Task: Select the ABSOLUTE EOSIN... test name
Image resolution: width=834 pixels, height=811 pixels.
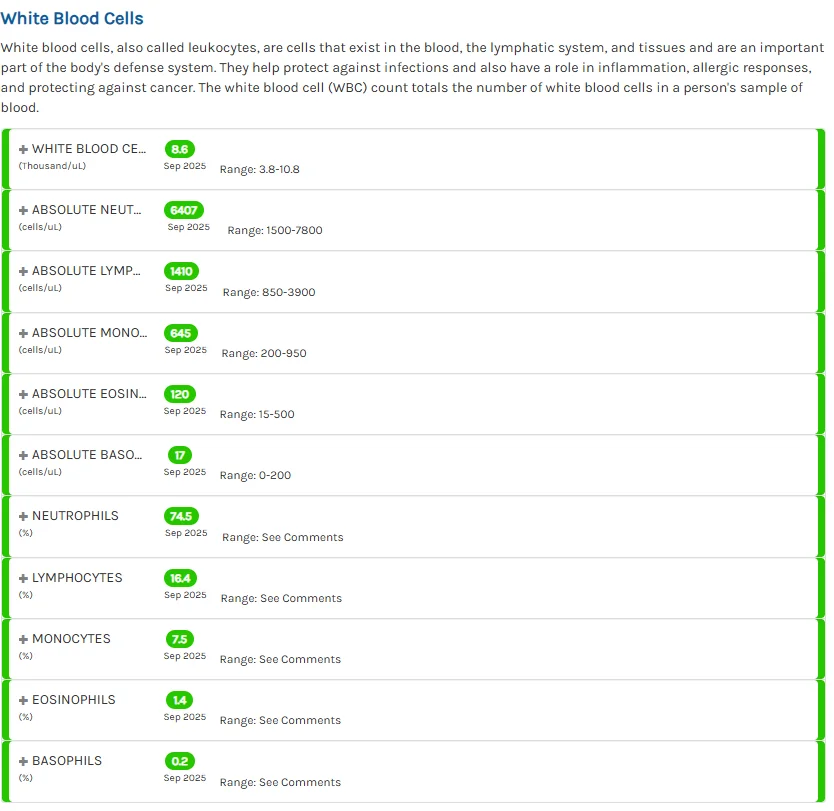Action: point(89,394)
